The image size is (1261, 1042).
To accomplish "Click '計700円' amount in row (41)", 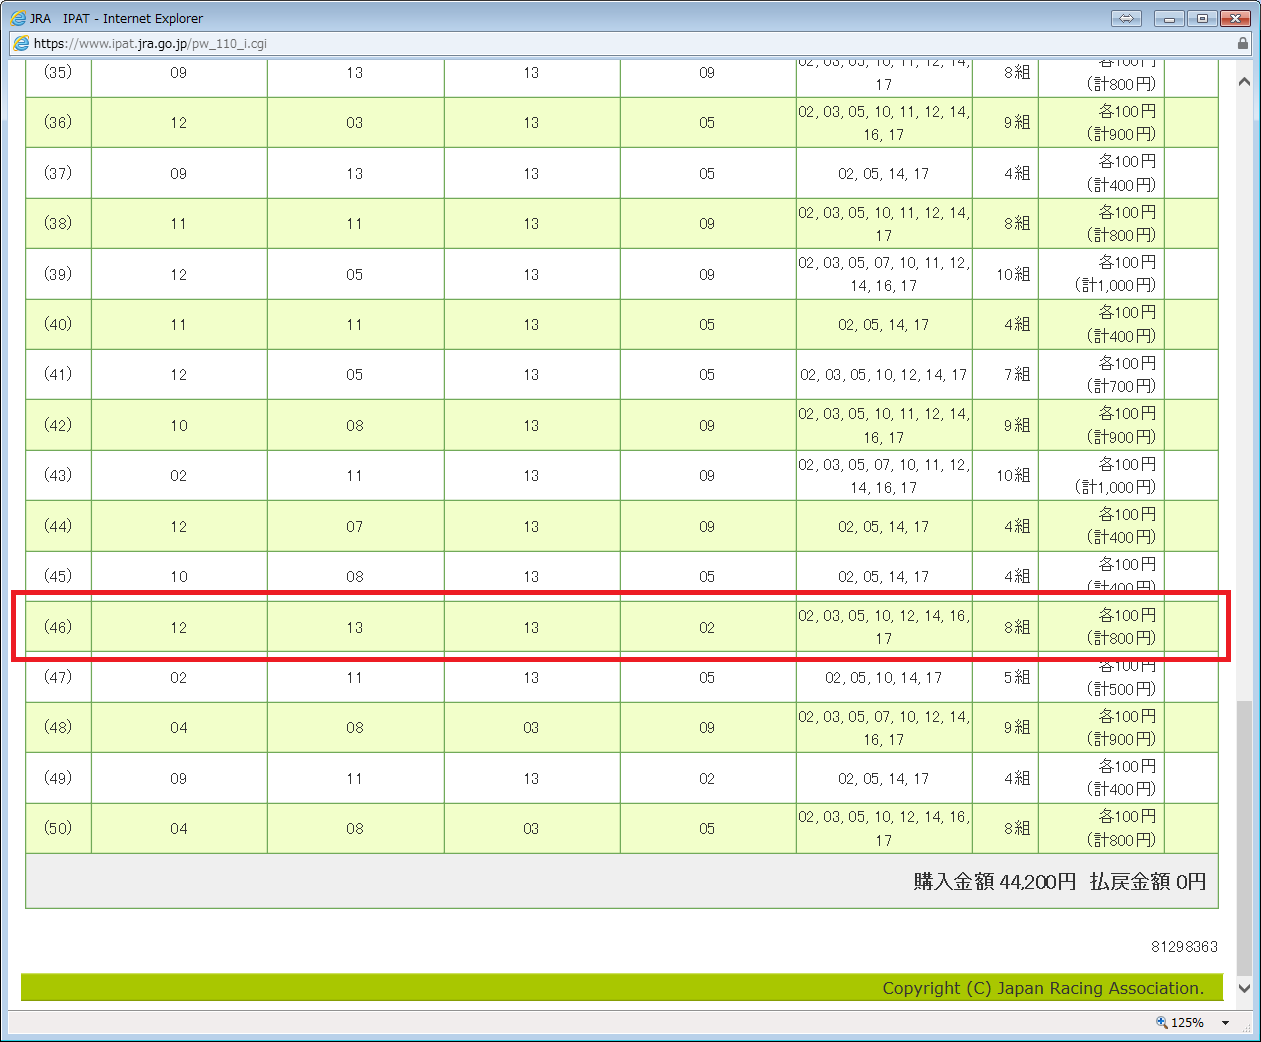I will pyautogui.click(x=1121, y=386).
